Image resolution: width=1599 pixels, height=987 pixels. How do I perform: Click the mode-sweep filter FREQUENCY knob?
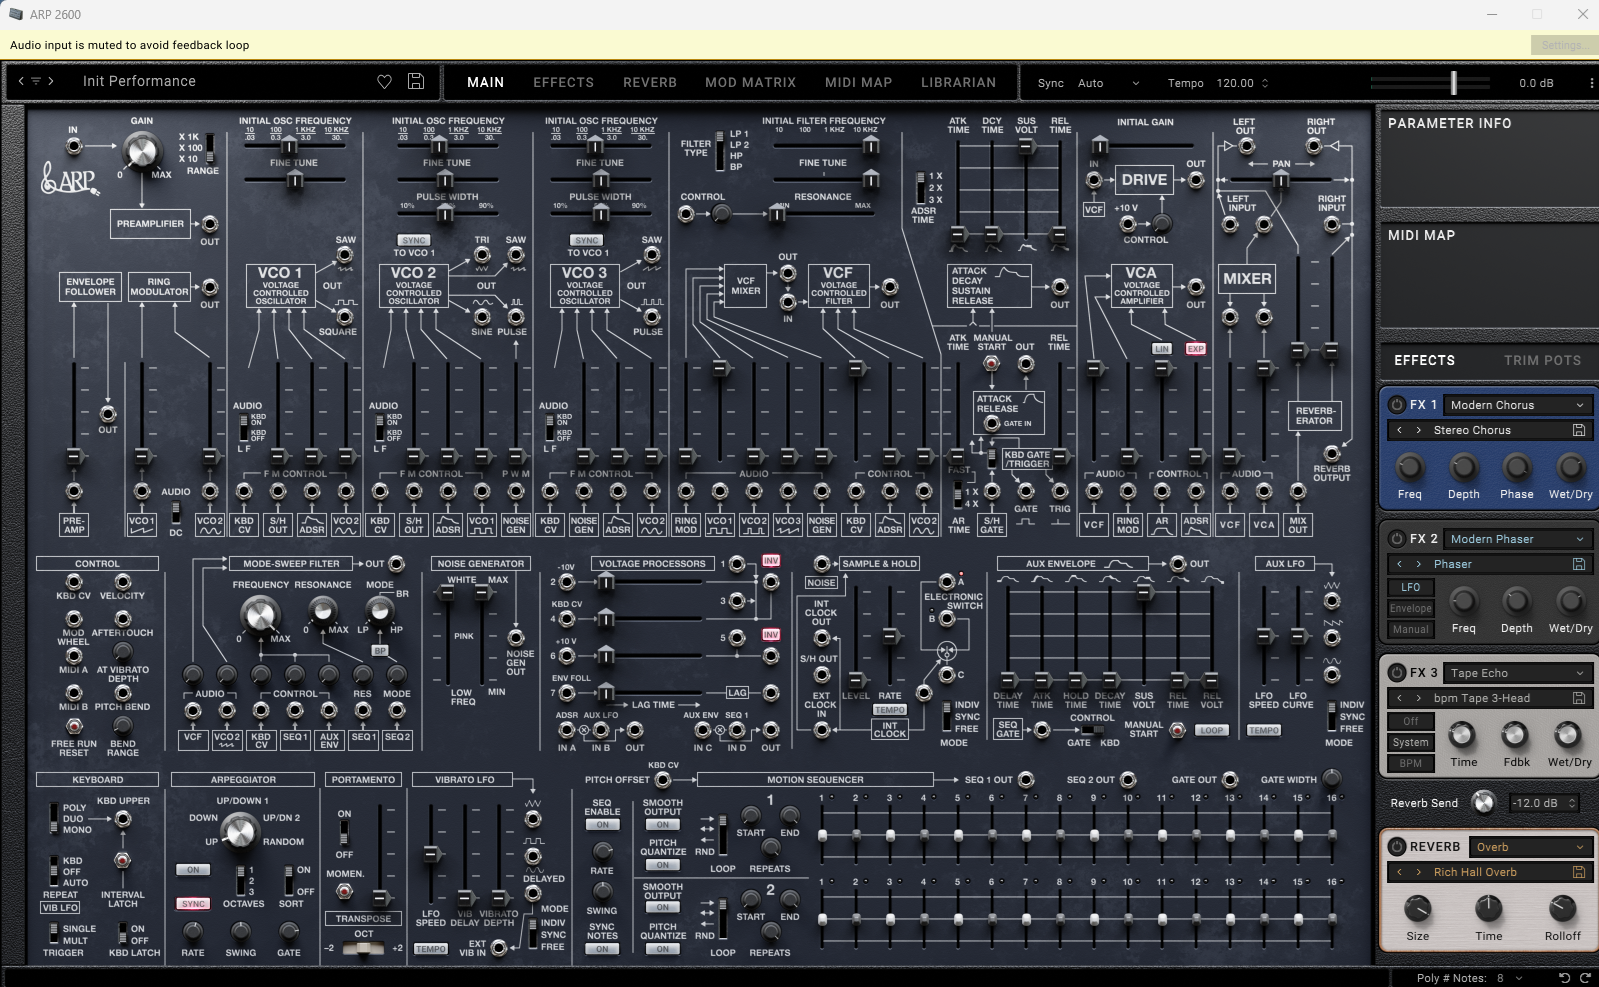[259, 614]
